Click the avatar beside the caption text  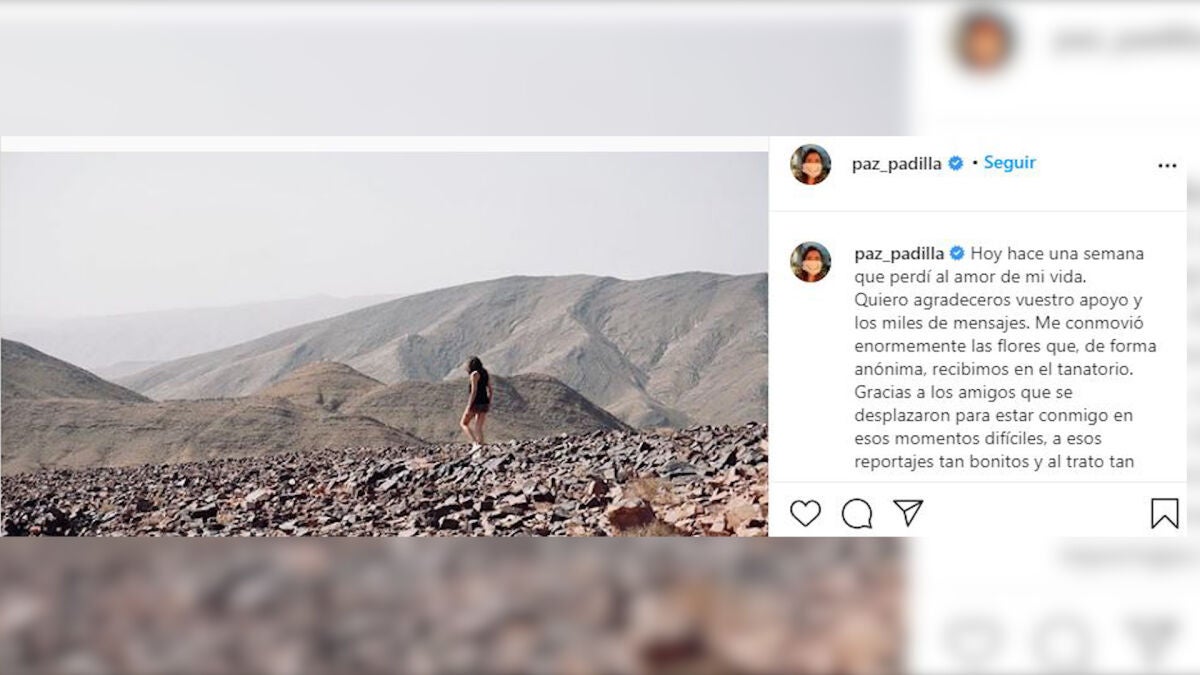point(810,262)
